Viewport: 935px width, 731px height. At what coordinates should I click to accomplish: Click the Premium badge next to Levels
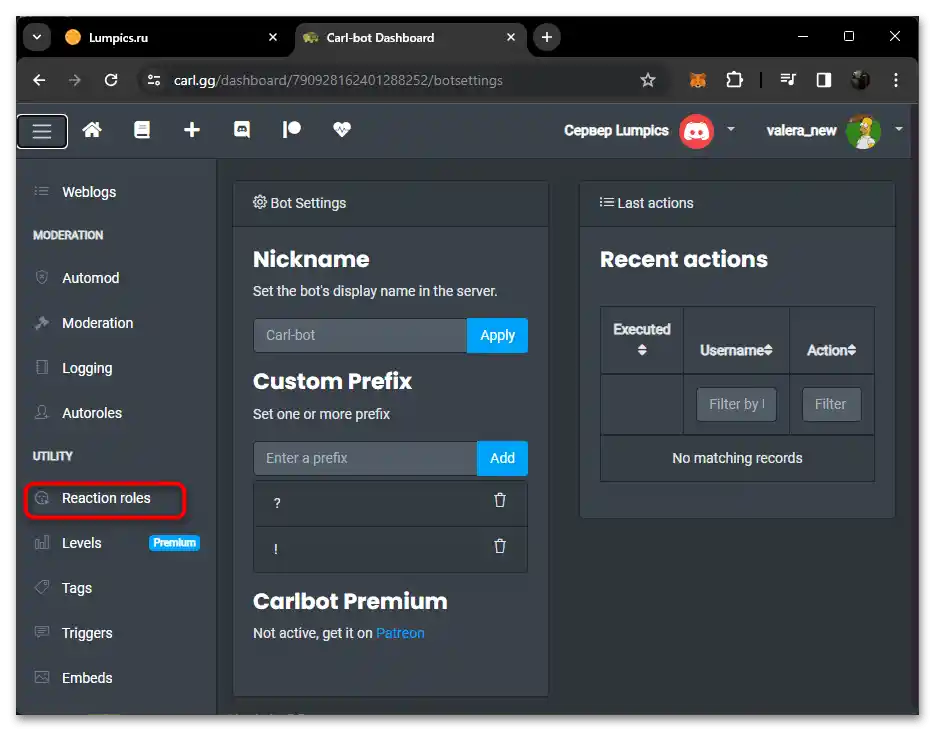pyautogui.click(x=174, y=543)
